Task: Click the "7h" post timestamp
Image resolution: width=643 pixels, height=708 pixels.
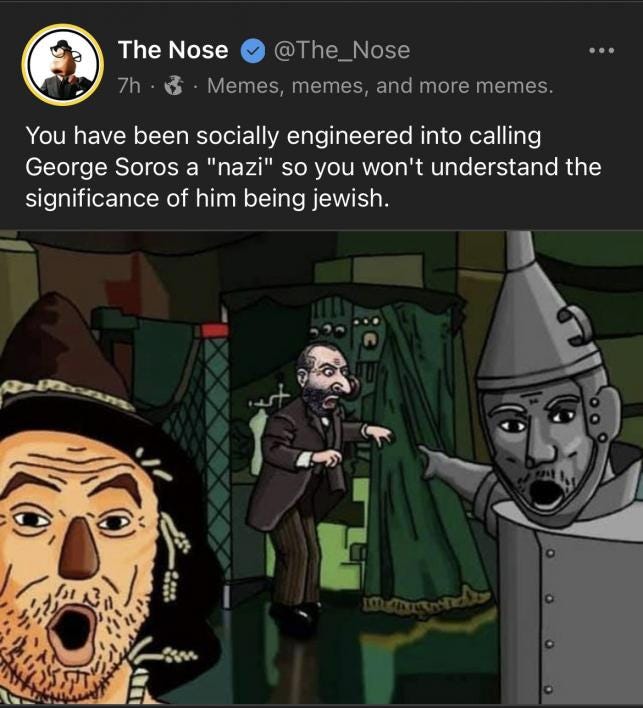Action: coord(129,86)
